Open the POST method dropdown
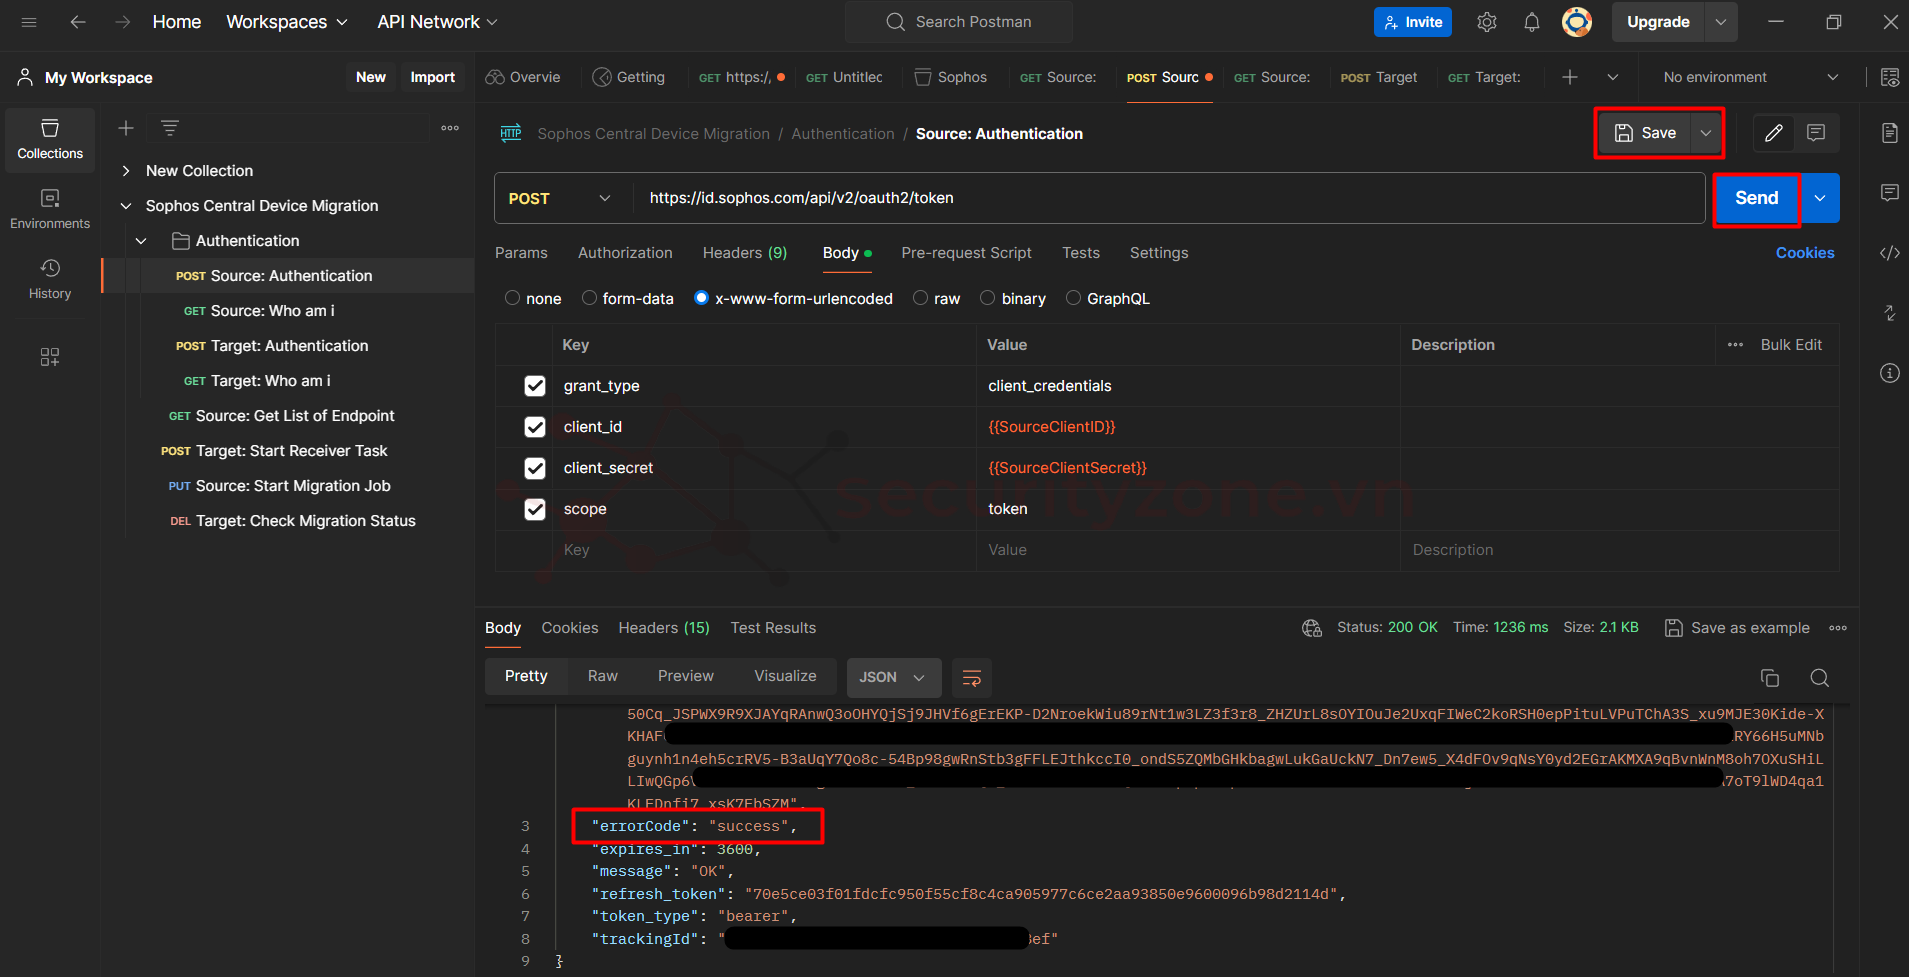 (560, 198)
